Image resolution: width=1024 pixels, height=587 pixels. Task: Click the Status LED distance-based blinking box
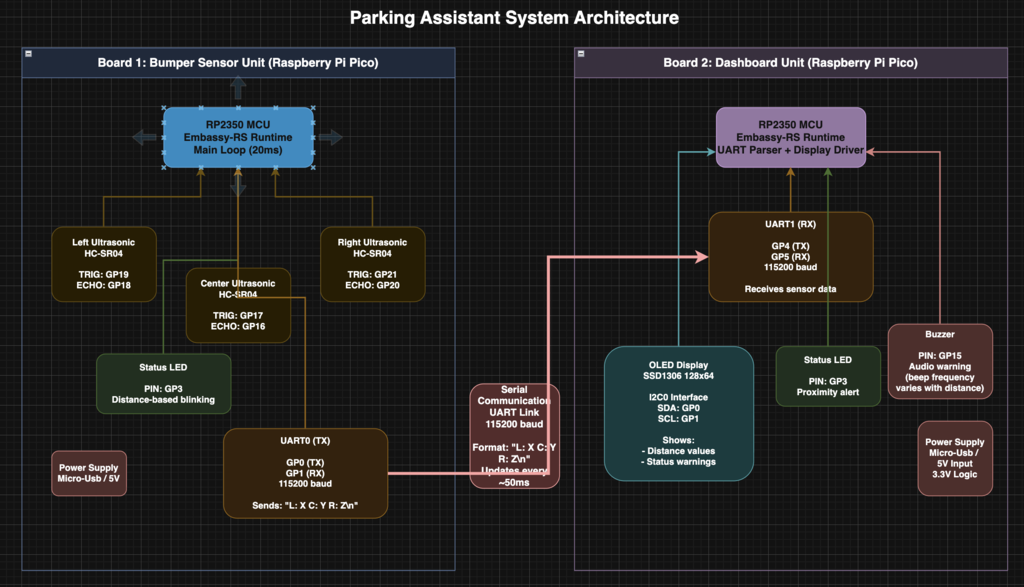(163, 383)
